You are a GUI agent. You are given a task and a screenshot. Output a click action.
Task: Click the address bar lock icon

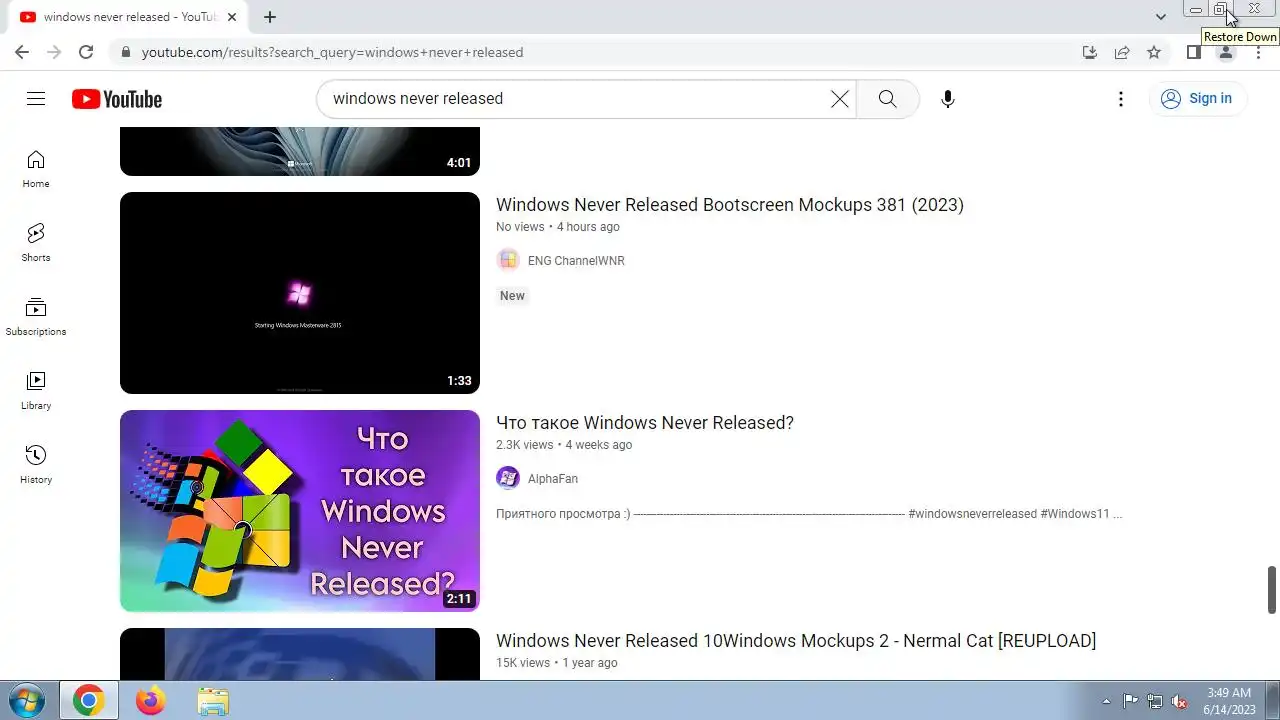coord(126,52)
